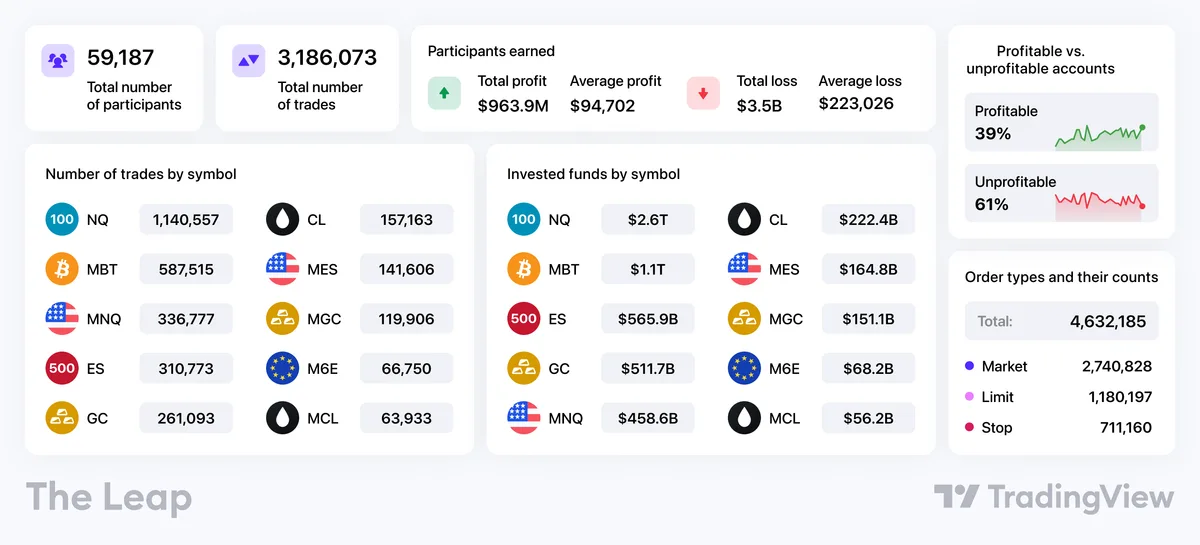Click the participants group icon

58,60
